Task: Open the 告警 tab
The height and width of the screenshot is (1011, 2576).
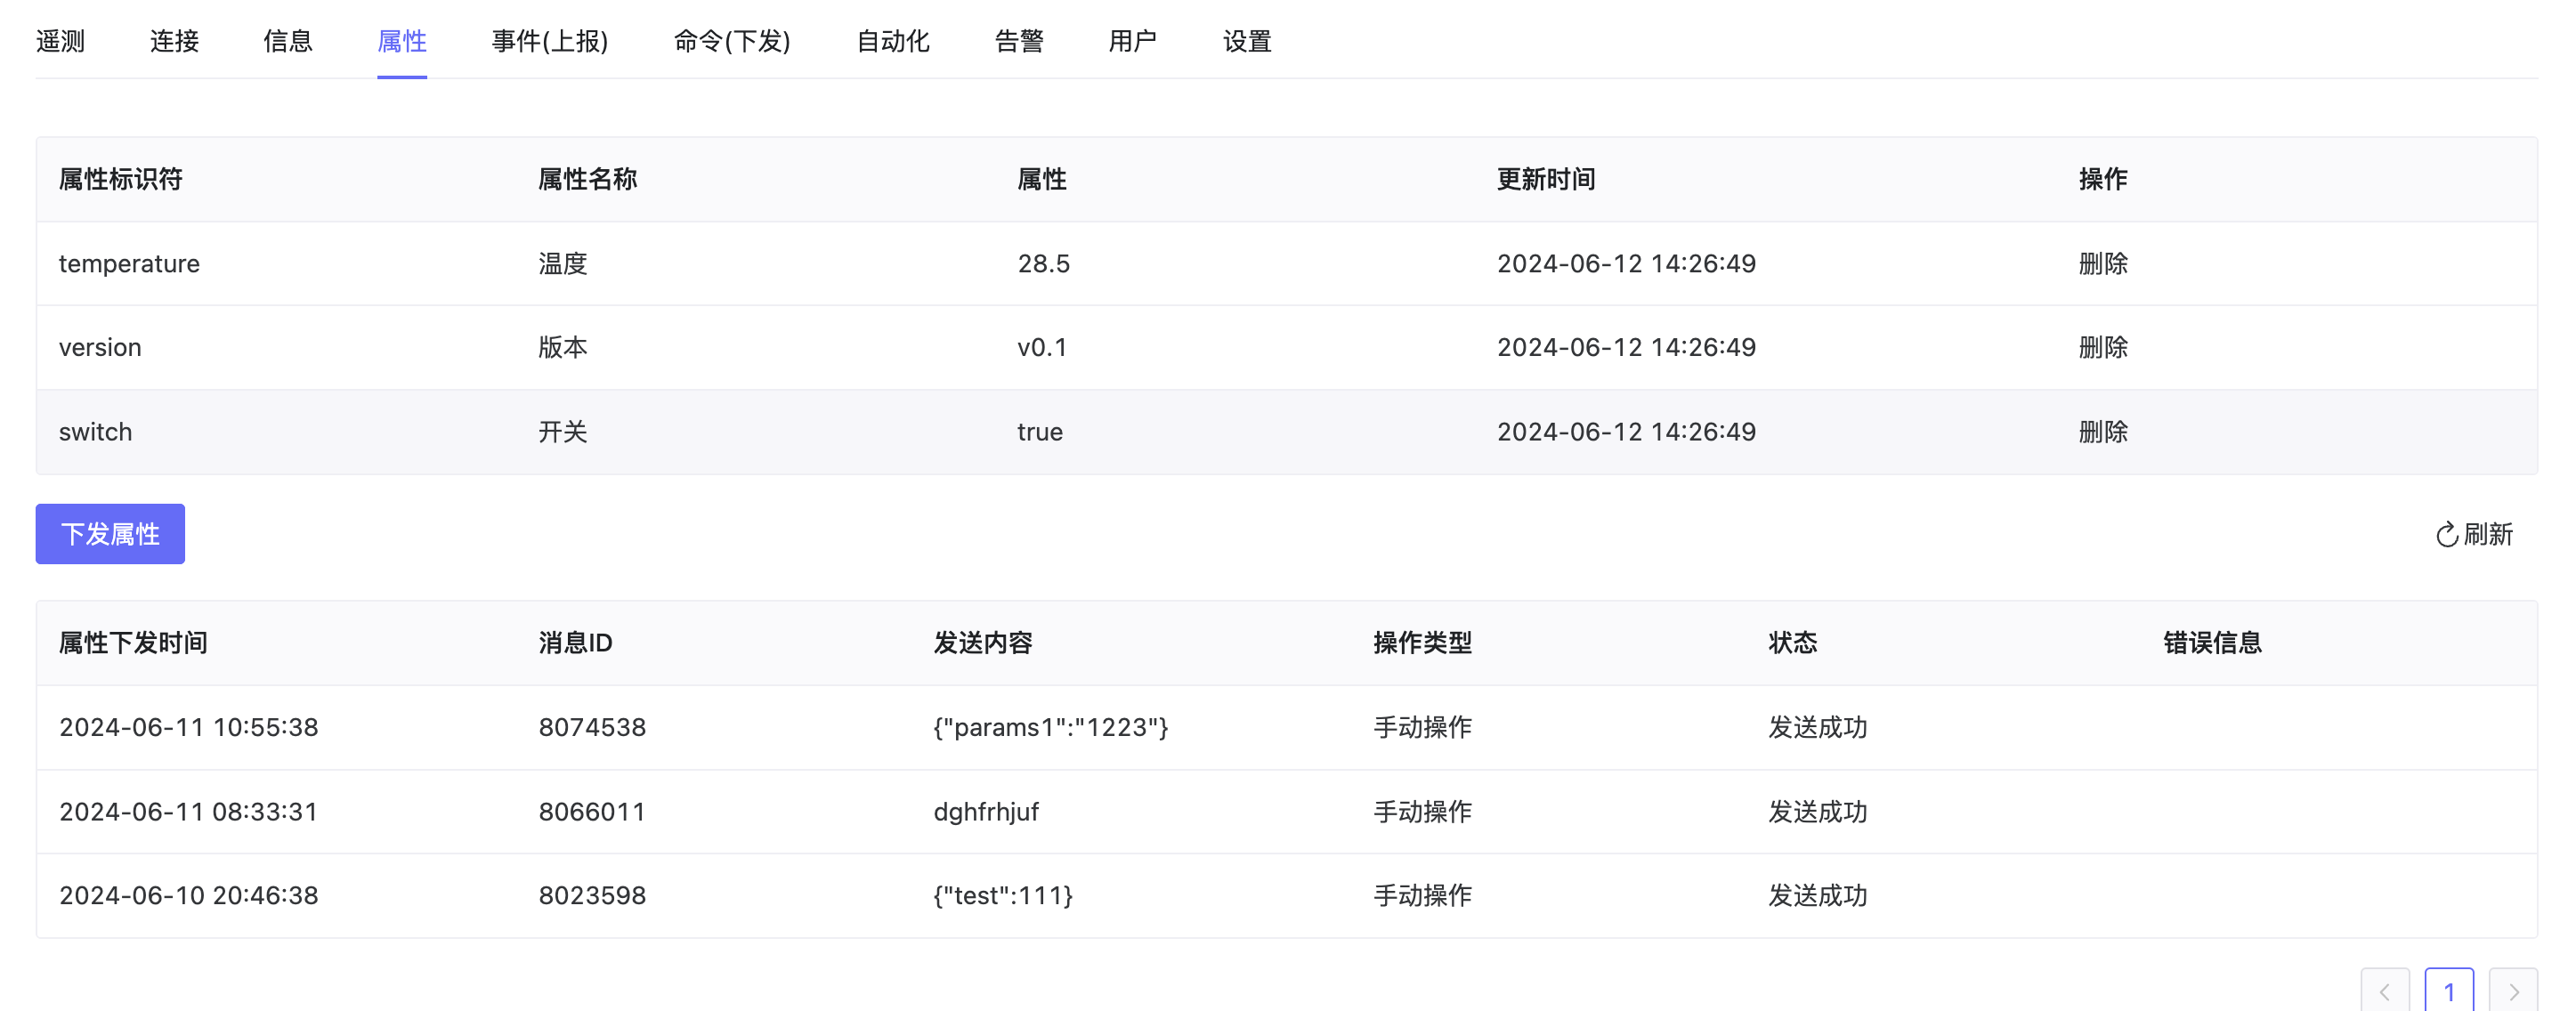Action: [x=1019, y=41]
